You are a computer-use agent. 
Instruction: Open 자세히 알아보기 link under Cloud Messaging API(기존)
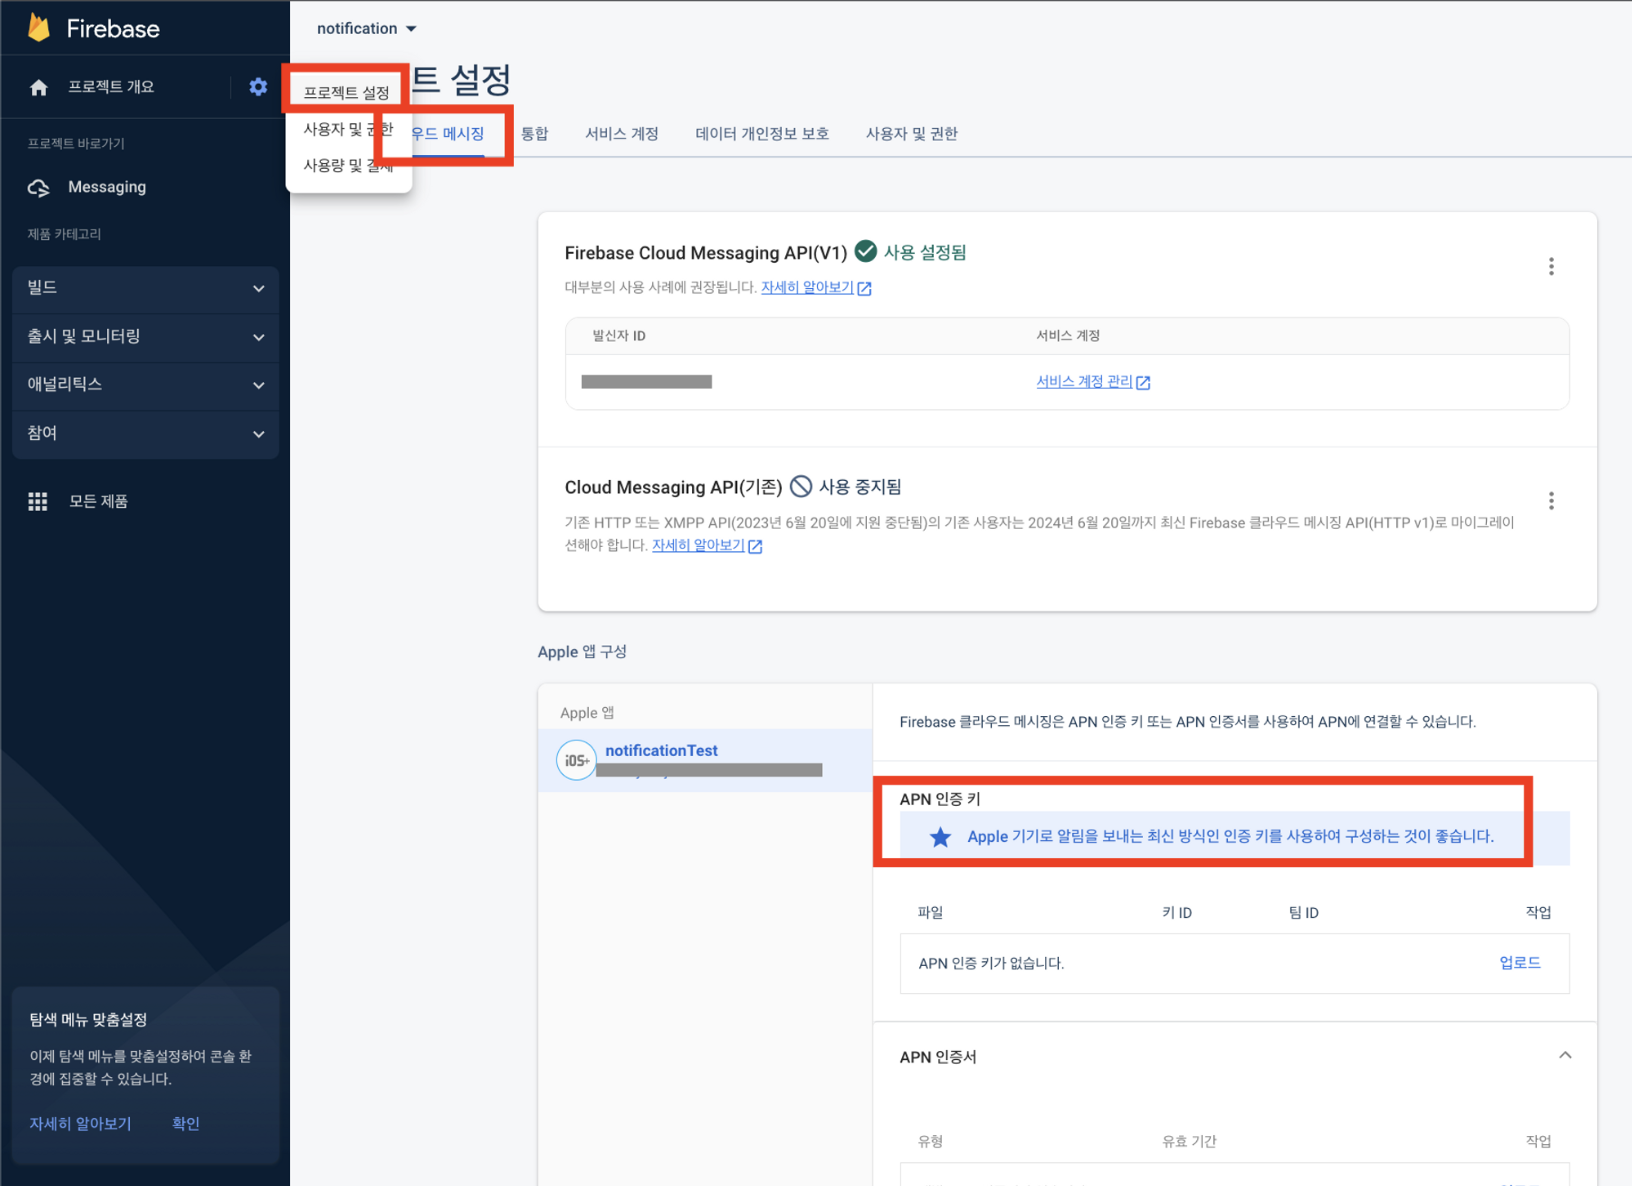[707, 546]
